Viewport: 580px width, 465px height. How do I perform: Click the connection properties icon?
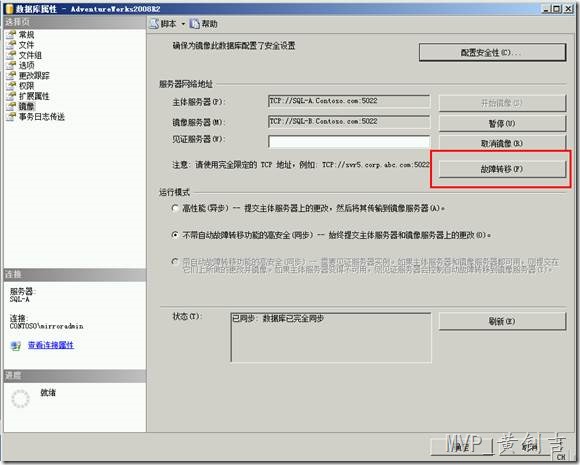(x=16, y=346)
